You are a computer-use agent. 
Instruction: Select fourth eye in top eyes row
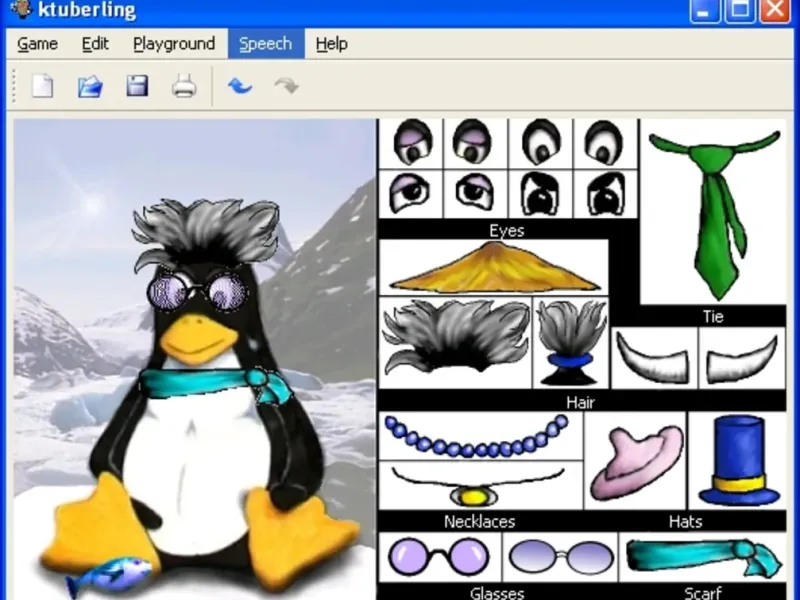point(603,143)
